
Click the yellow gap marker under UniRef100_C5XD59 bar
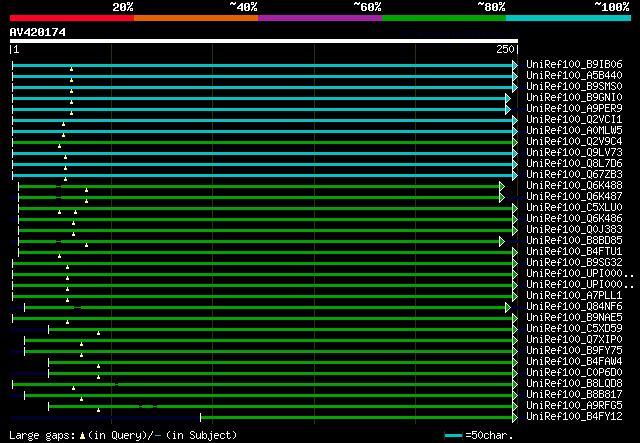[98, 333]
